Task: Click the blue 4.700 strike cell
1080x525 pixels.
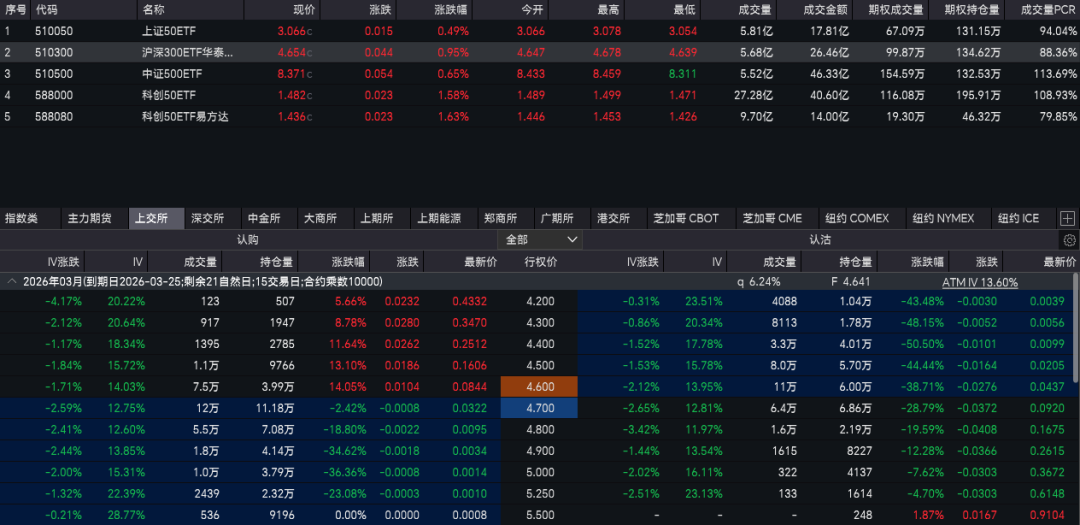Action: coord(539,408)
